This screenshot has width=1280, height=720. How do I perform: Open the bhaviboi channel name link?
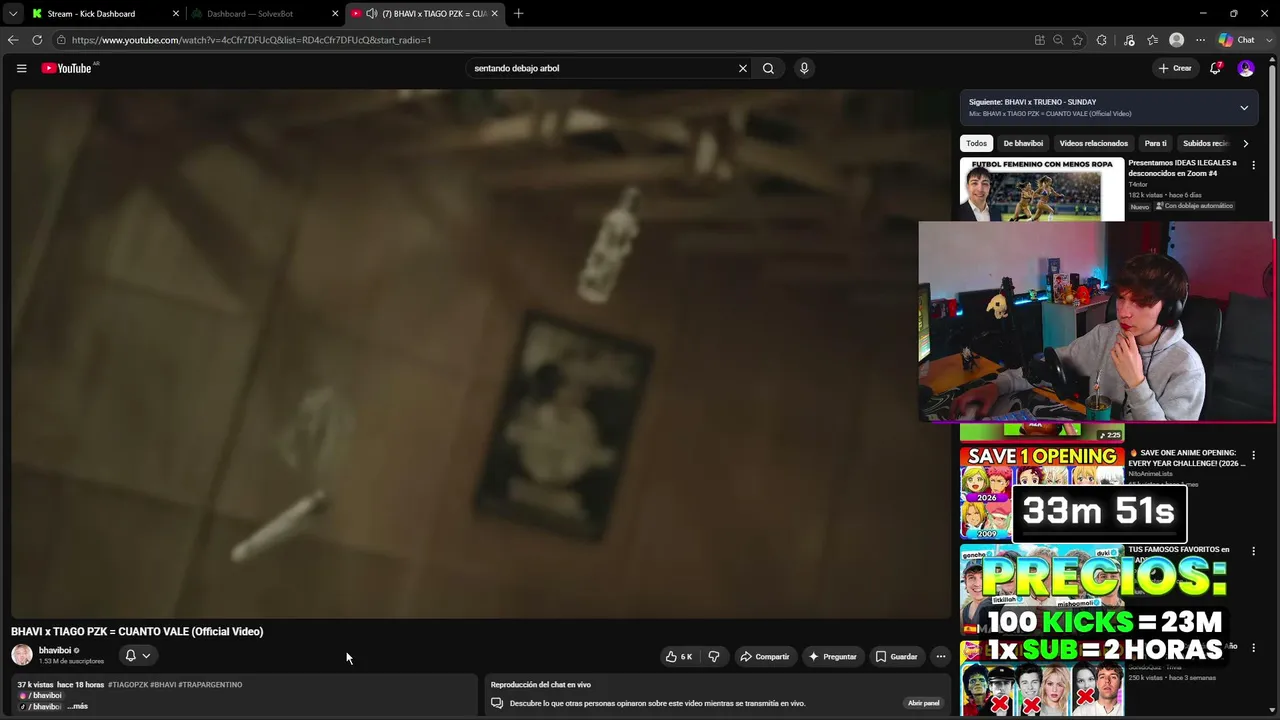pos(54,651)
